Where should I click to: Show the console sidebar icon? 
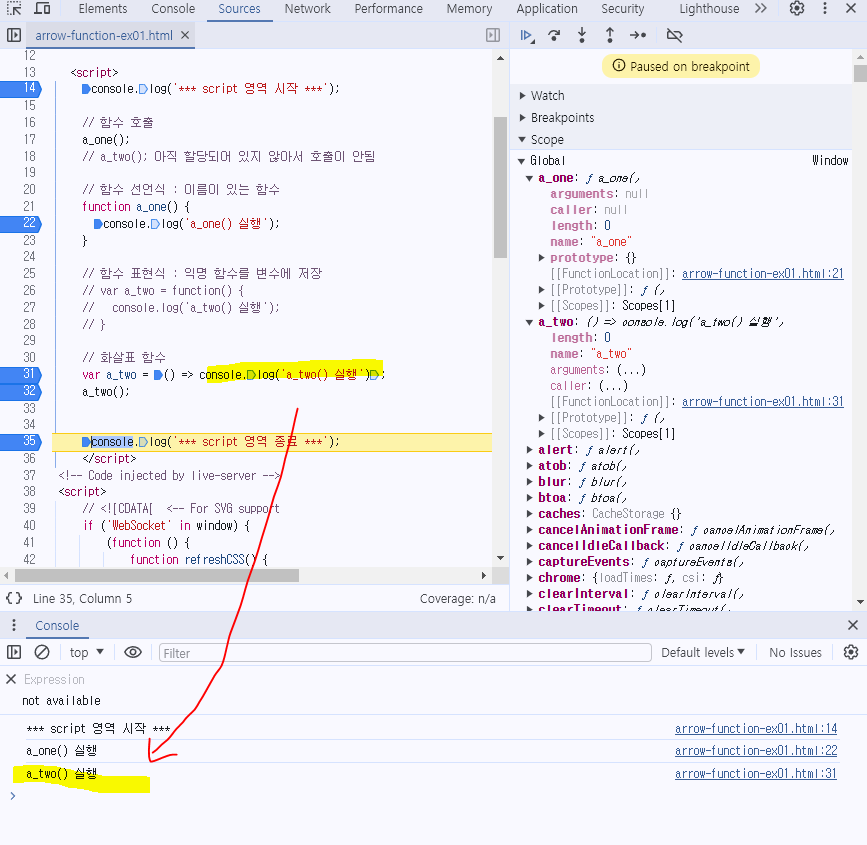14,653
